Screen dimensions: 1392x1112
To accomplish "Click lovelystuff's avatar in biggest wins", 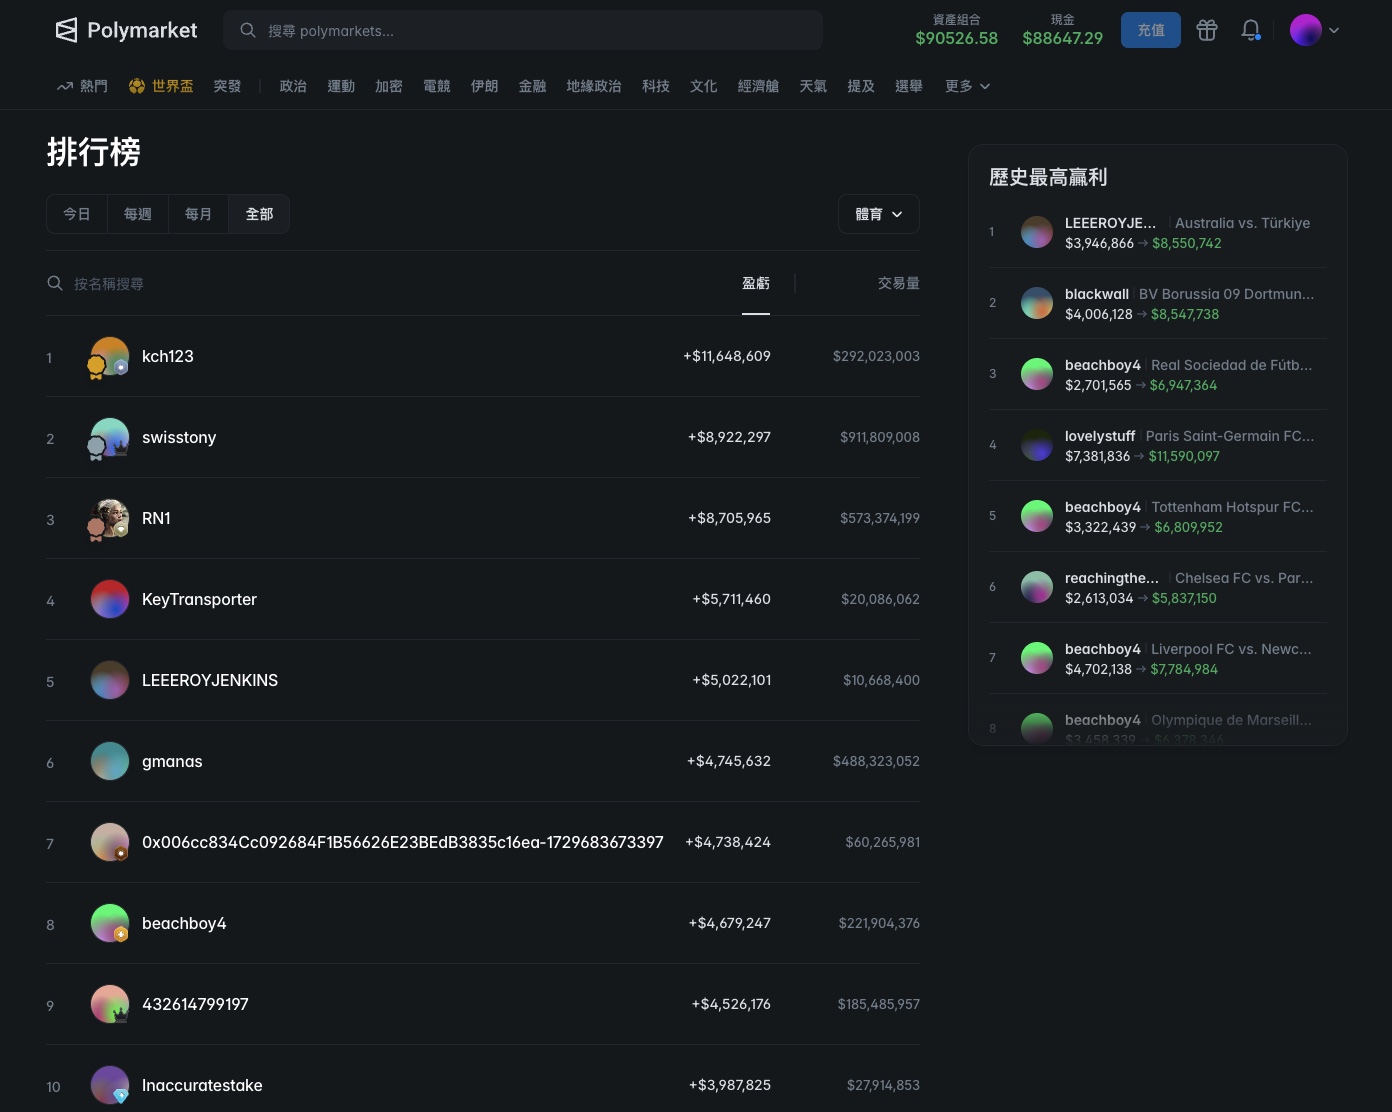I will (x=1037, y=445).
